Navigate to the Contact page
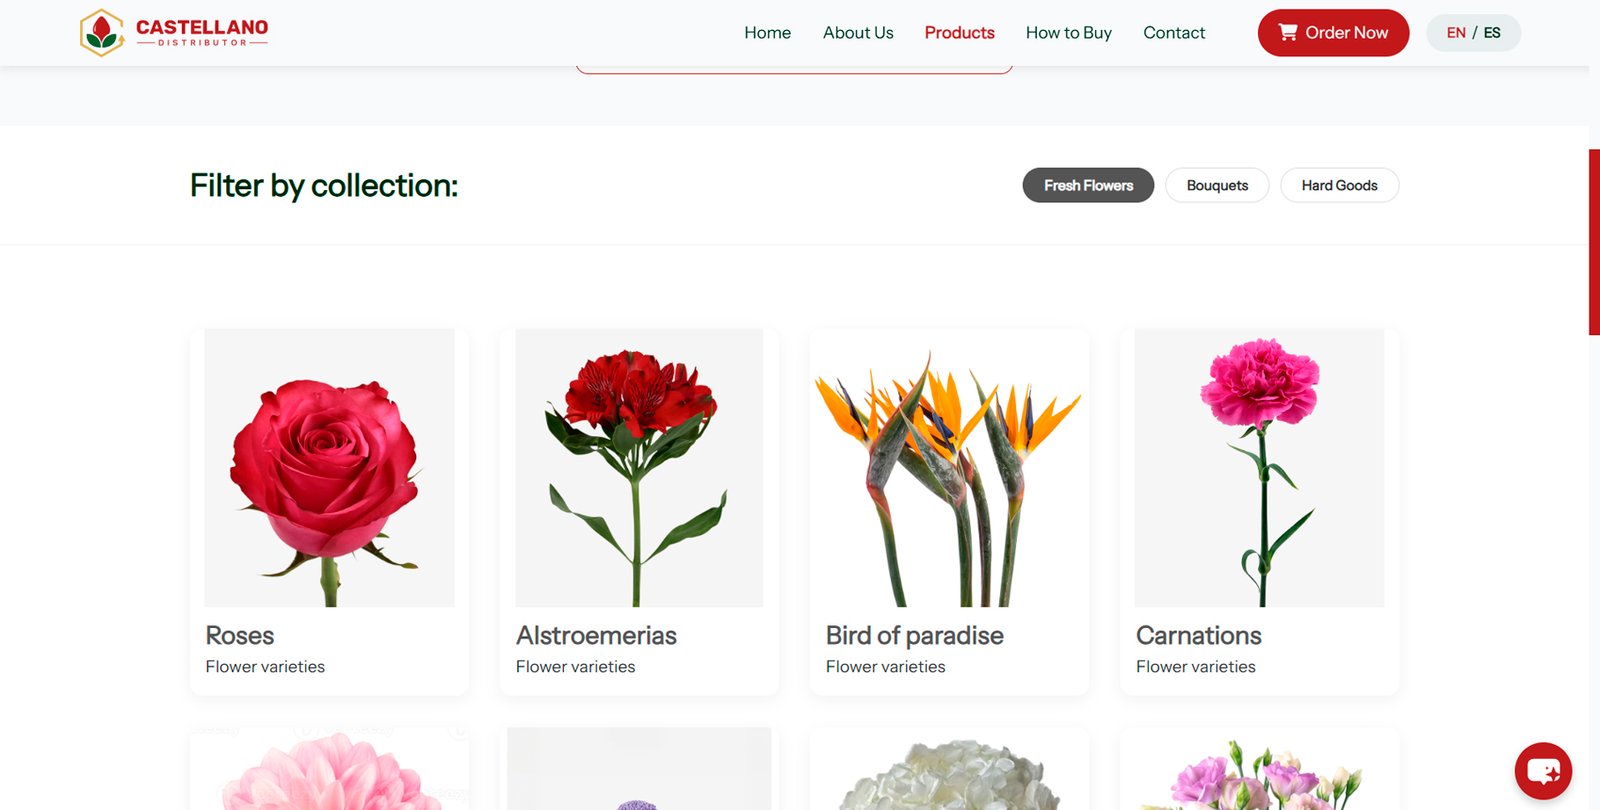The width and height of the screenshot is (1600, 810). 1174,33
